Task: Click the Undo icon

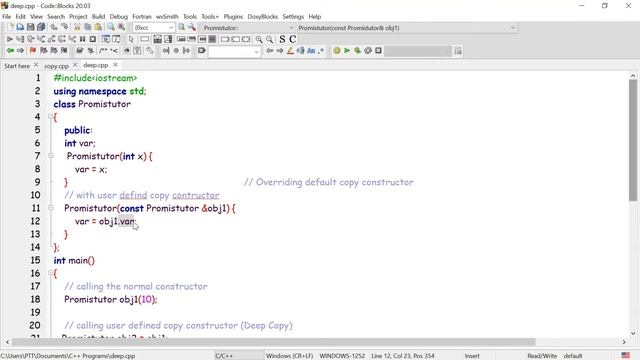Action: click(x=54, y=27)
